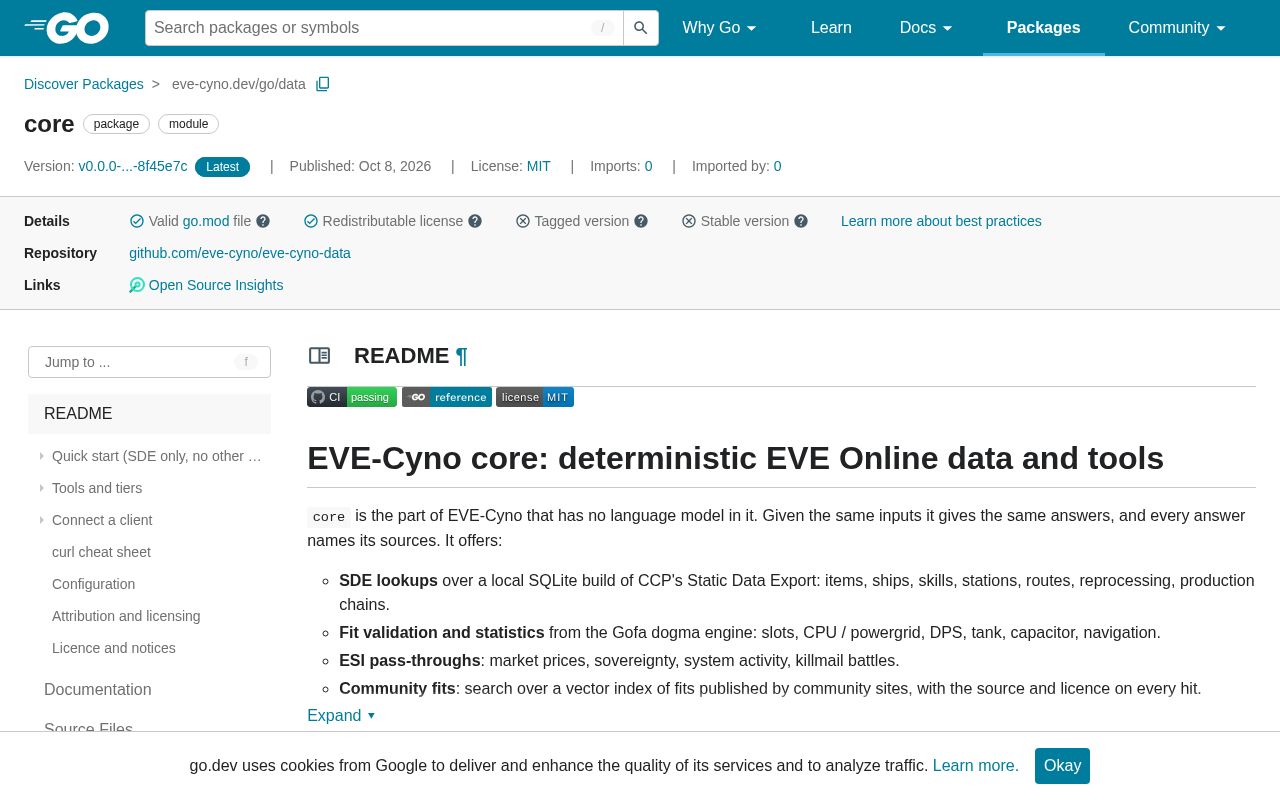Click the Go reference badge
Viewport: 1280px width, 800px height.
(447, 397)
